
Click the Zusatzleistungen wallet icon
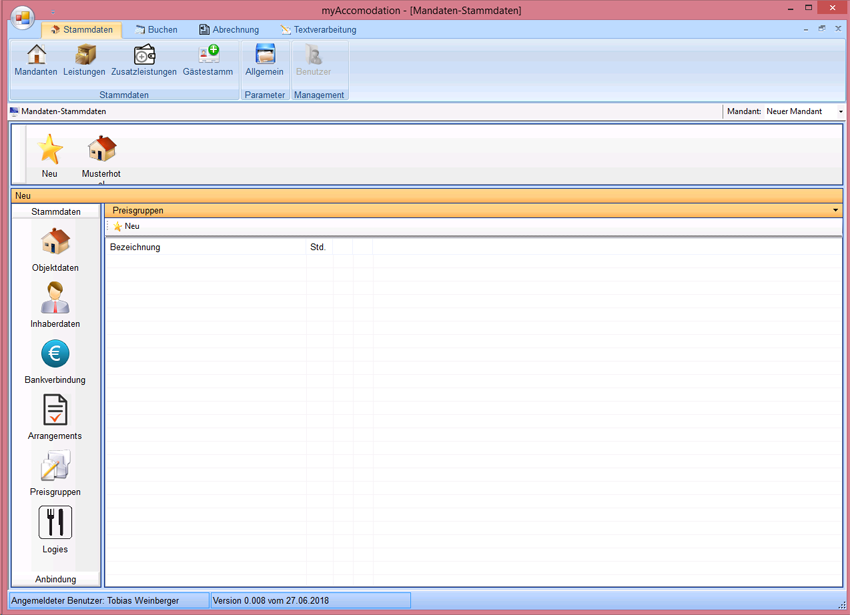(x=144, y=60)
